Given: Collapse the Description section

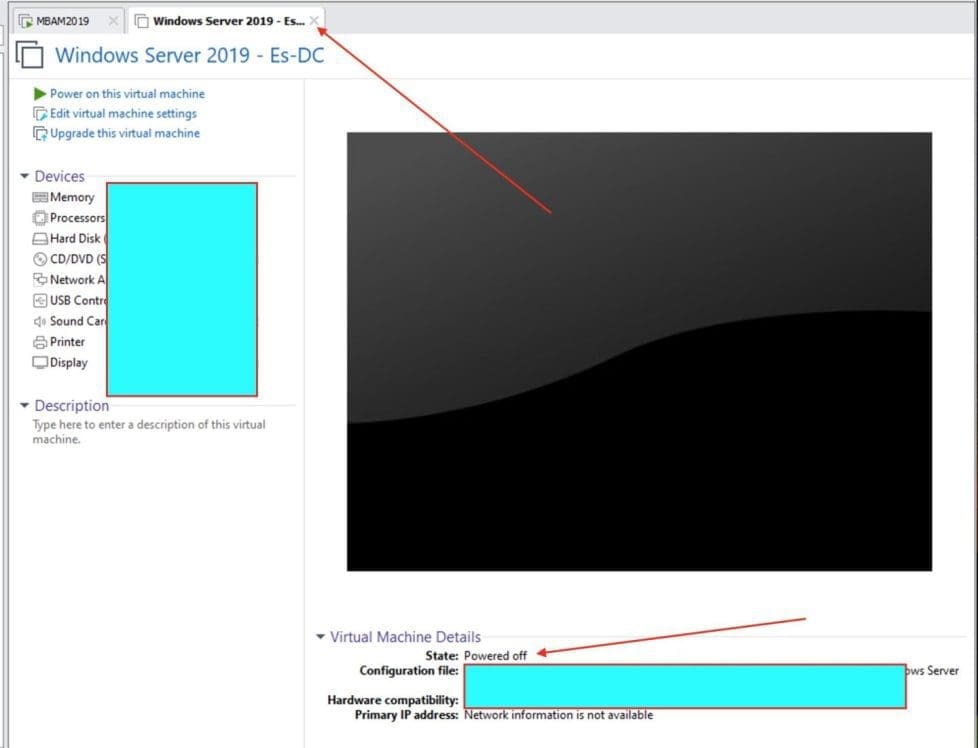Looking at the screenshot, I should pyautogui.click(x=25, y=406).
